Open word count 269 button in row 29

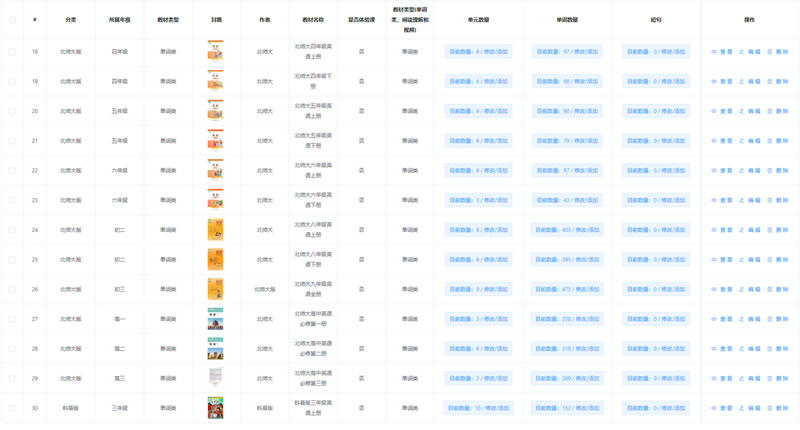(x=567, y=378)
